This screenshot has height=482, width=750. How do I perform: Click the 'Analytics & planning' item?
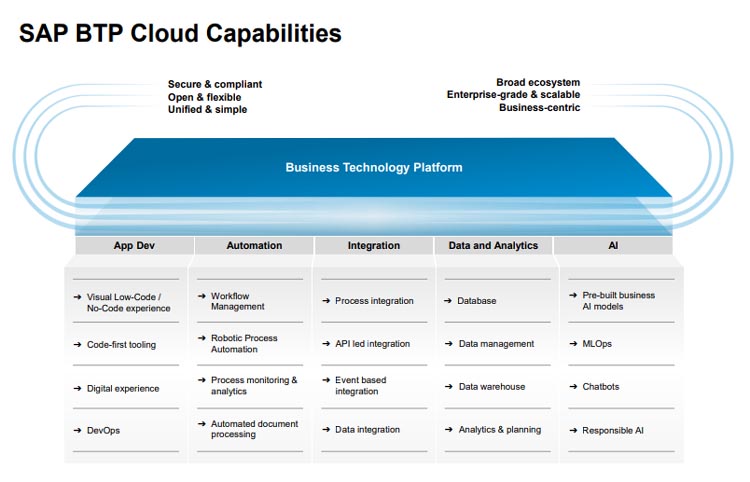[500, 429]
